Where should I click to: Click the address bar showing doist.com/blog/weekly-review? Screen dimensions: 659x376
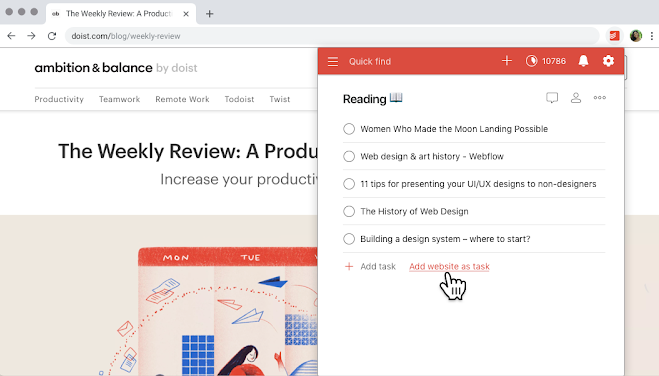pyautogui.click(x=332, y=36)
